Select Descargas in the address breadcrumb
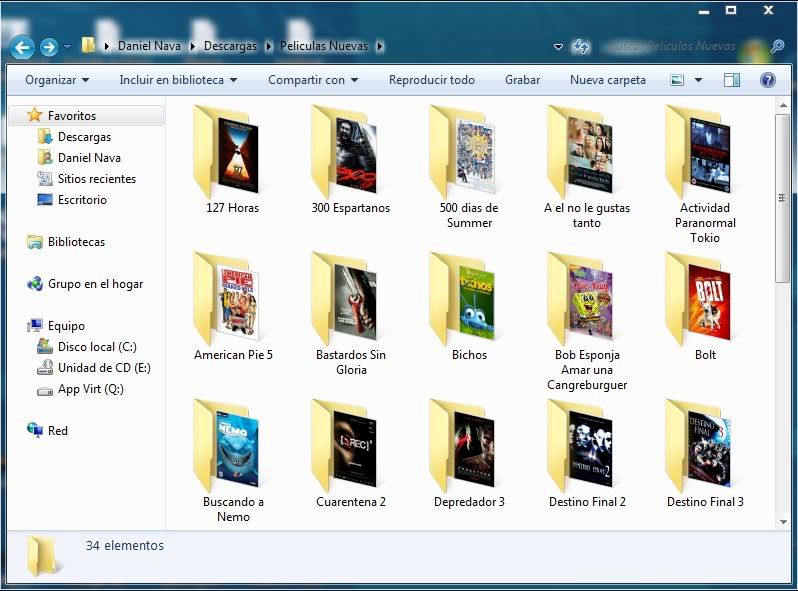Viewport: 798px width, 591px height. click(x=230, y=46)
